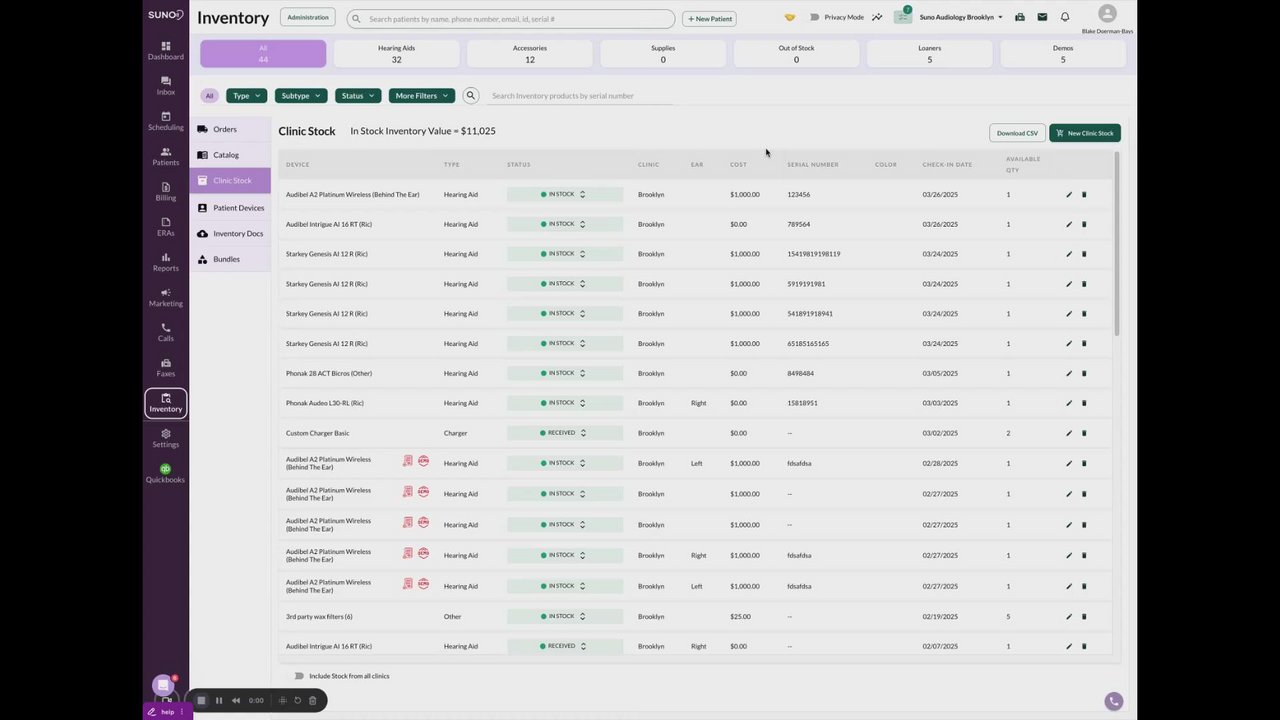Click the patient search field

[511, 19]
